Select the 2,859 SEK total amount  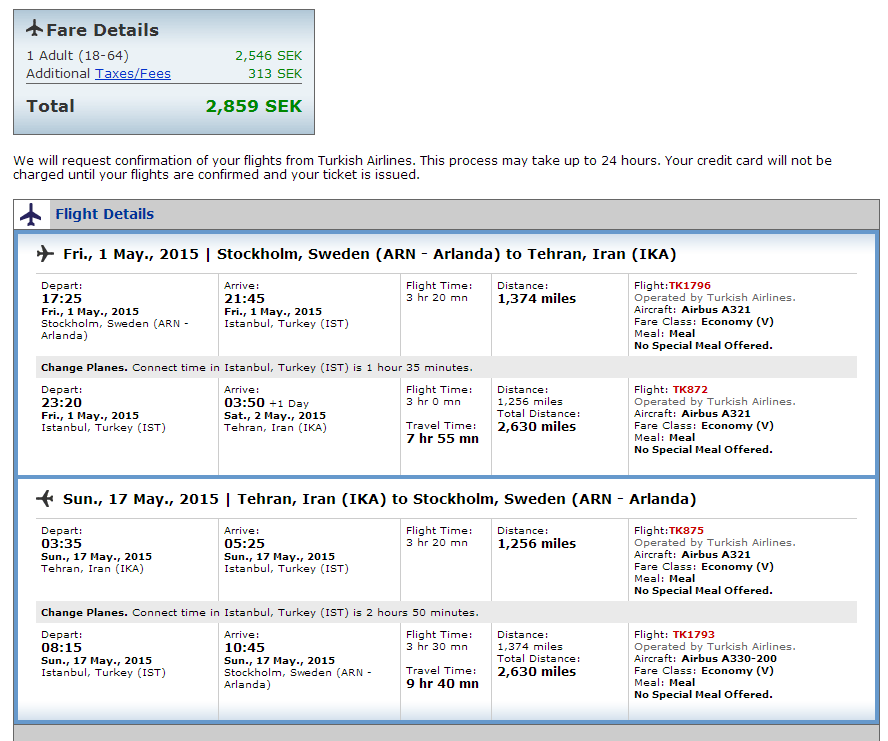pyautogui.click(x=253, y=106)
